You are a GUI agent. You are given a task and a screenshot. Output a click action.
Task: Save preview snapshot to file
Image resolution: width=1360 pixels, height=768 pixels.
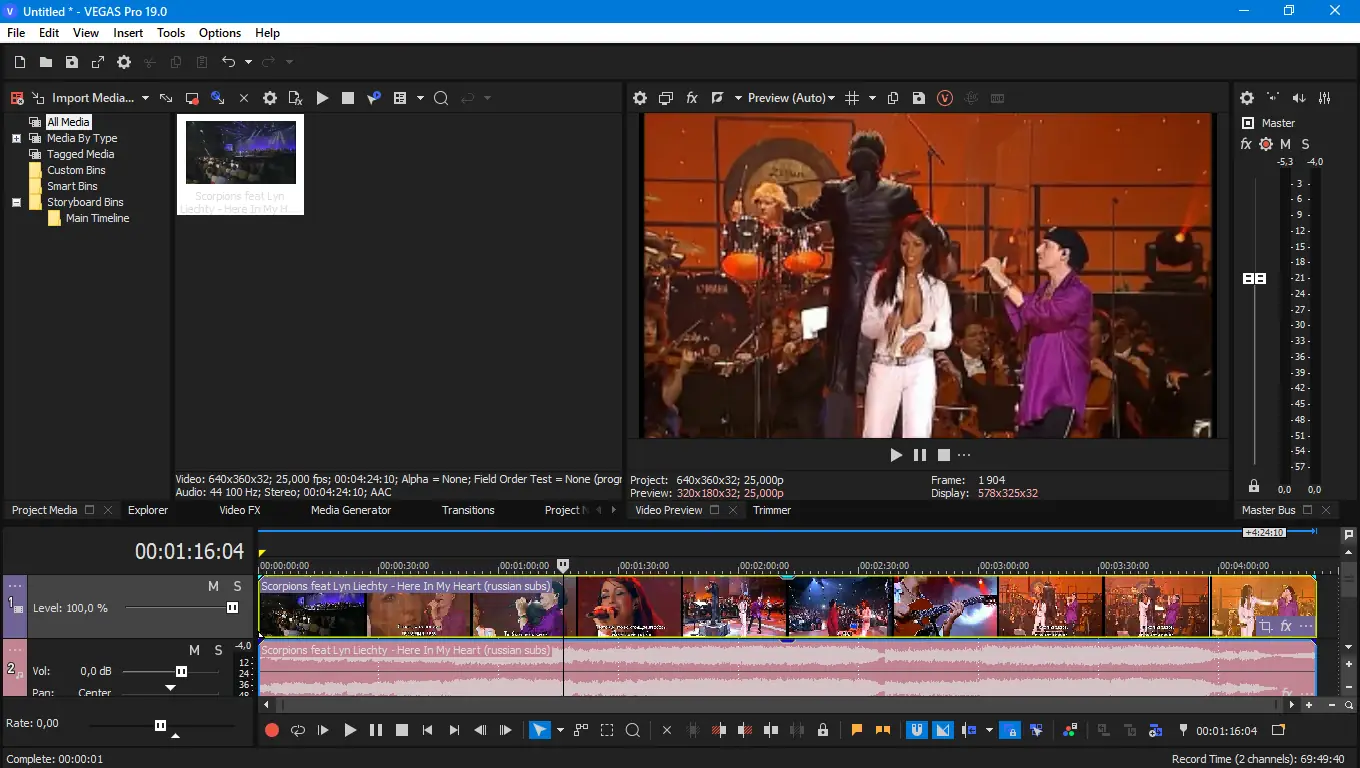(x=919, y=98)
